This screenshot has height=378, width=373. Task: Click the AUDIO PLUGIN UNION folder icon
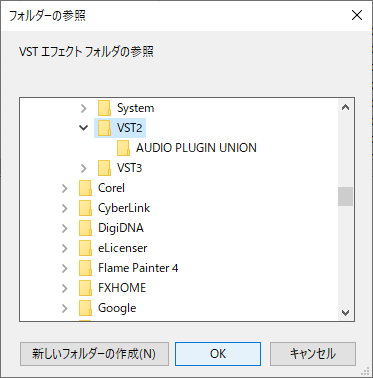(x=123, y=148)
